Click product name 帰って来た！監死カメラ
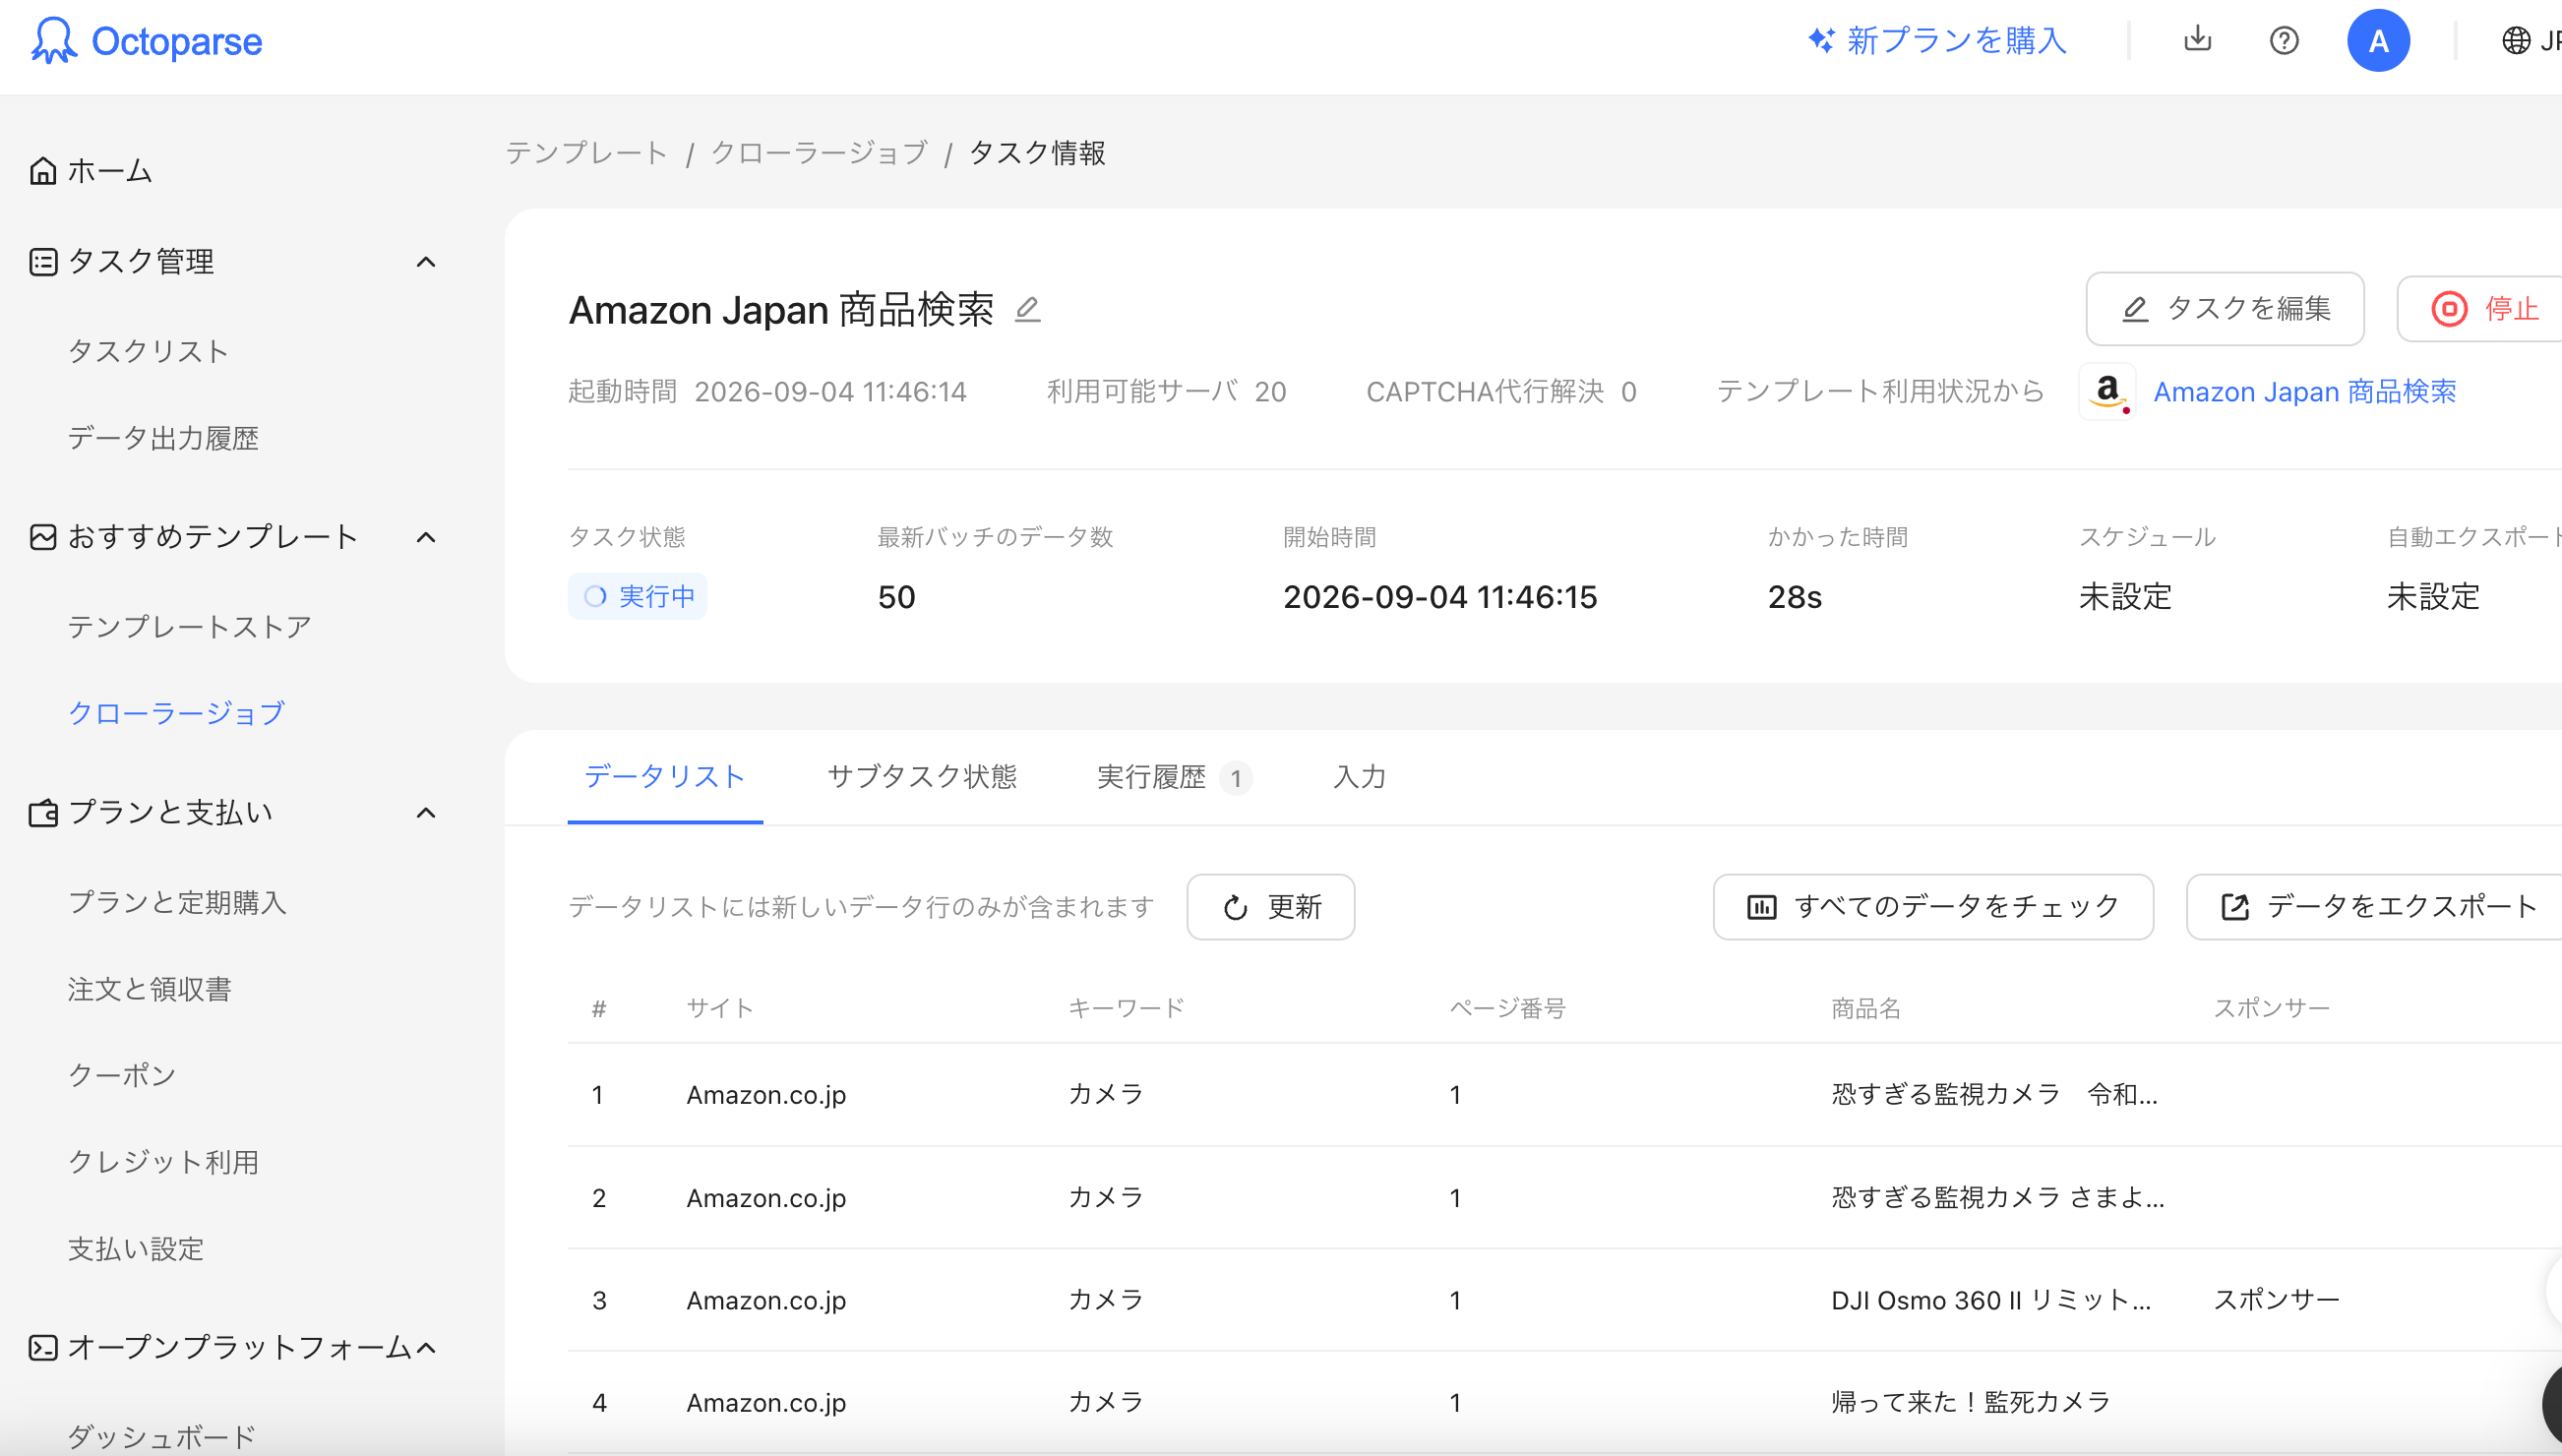The width and height of the screenshot is (2562, 1456). pos(1970,1403)
